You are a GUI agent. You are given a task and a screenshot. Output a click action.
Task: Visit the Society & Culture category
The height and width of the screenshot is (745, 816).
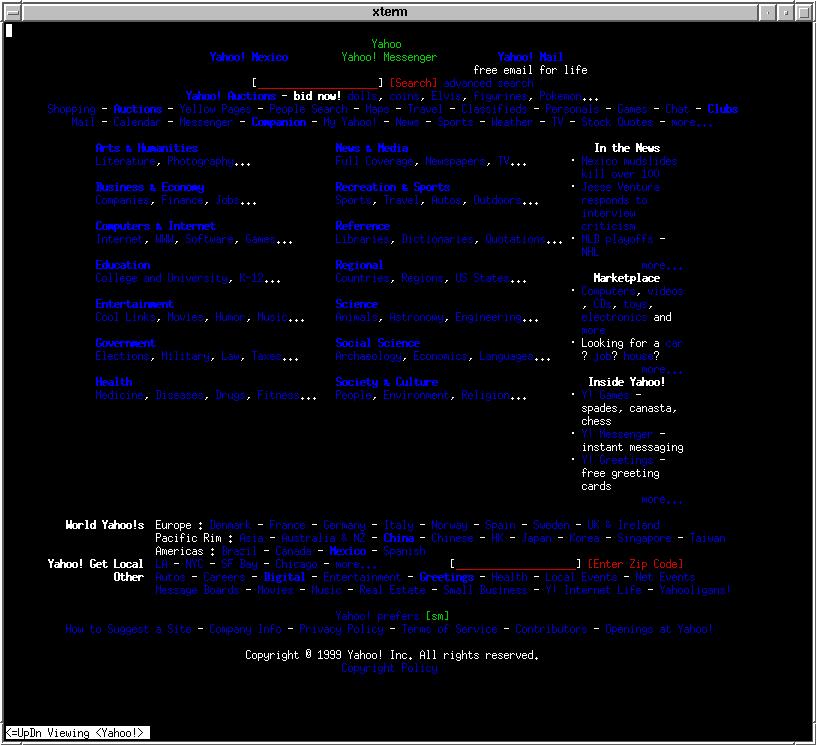click(x=386, y=382)
